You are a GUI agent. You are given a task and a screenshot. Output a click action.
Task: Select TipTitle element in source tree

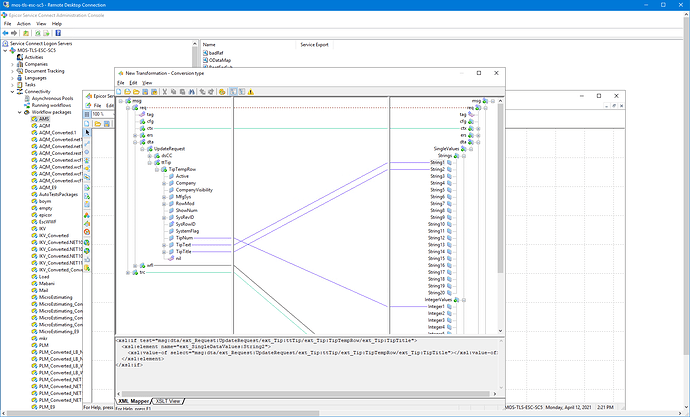pos(184,252)
